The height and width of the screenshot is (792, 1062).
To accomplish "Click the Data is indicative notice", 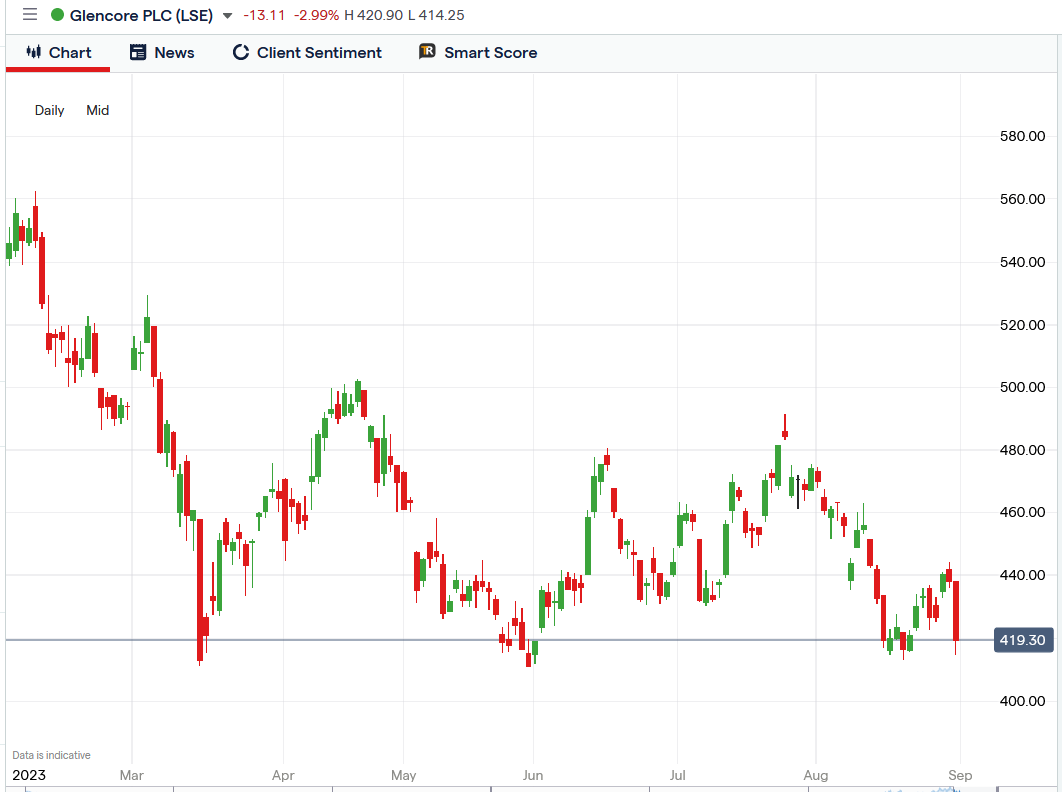I will (x=51, y=755).
